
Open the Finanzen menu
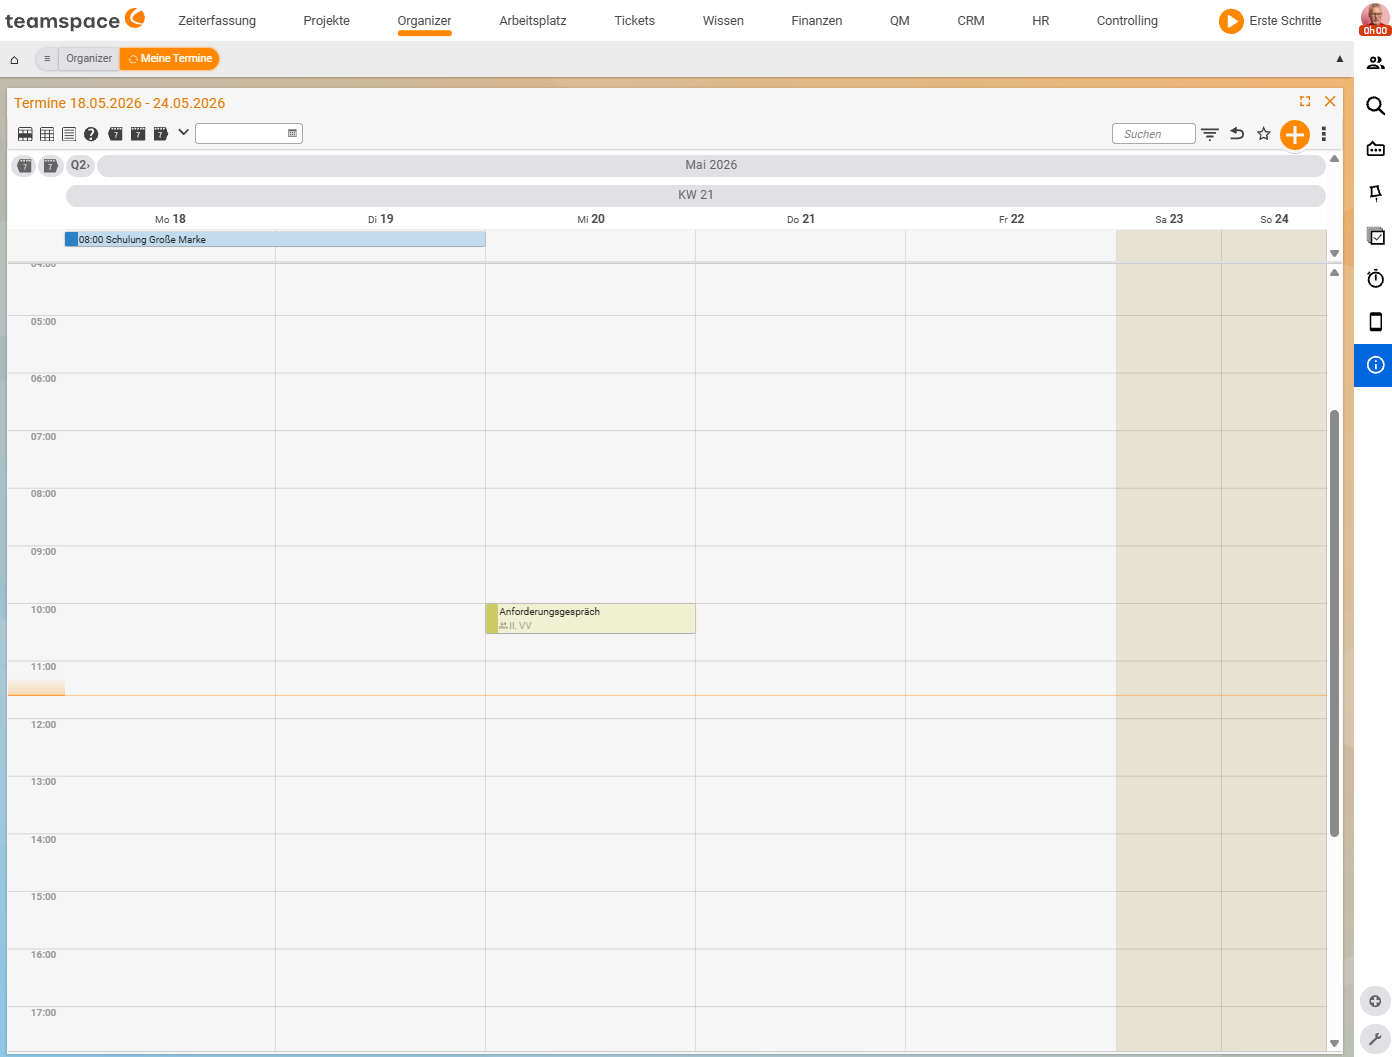(817, 20)
